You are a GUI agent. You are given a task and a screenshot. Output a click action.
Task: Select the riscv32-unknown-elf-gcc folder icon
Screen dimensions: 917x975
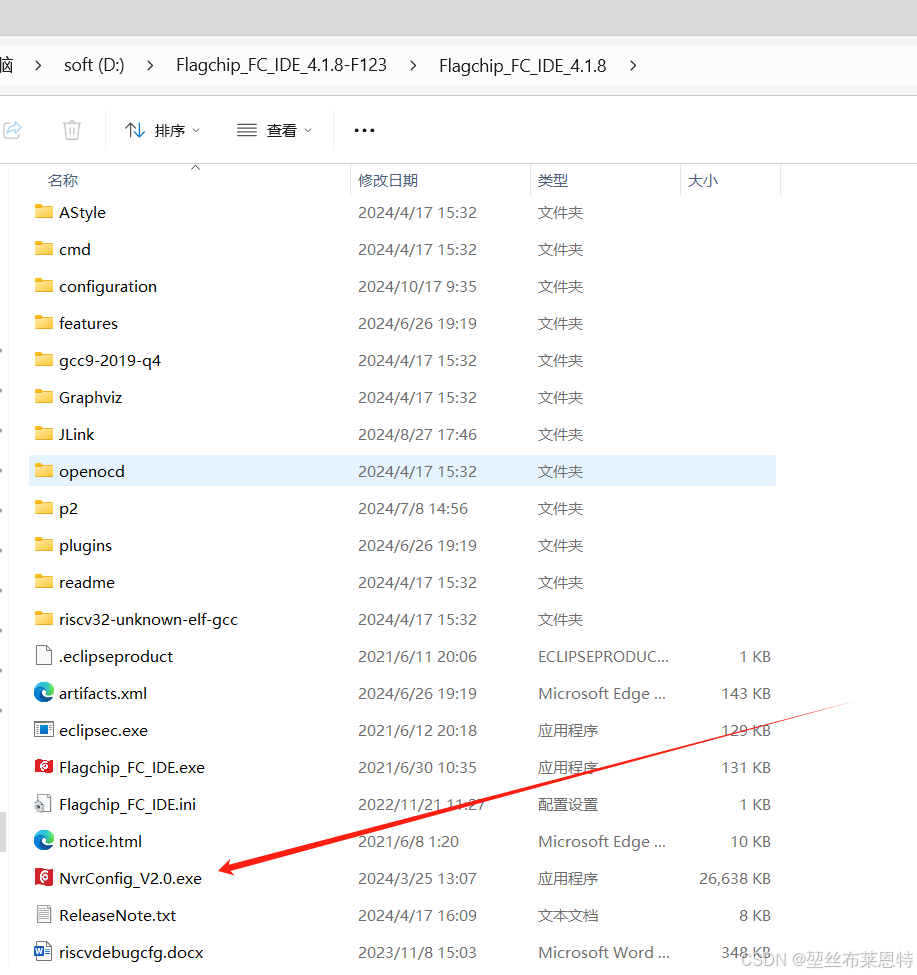click(44, 619)
